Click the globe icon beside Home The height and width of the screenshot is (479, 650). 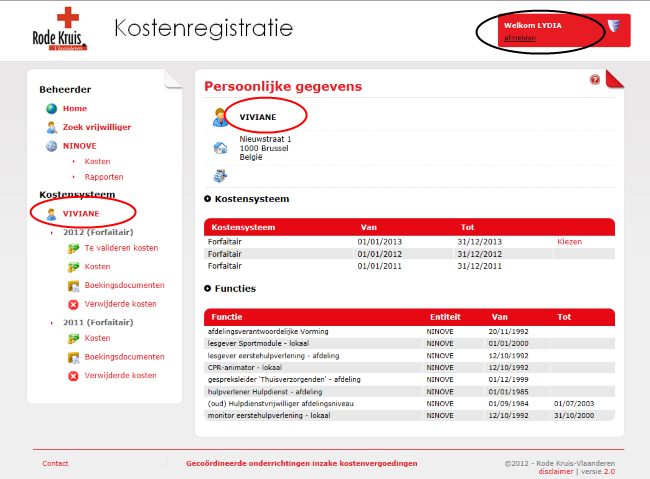tap(51, 109)
